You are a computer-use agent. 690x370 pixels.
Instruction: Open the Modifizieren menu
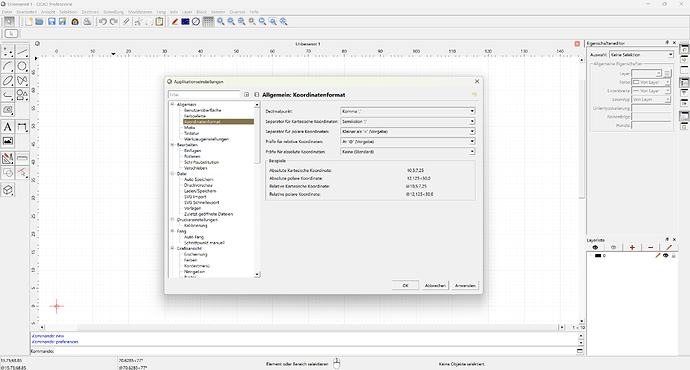point(140,12)
